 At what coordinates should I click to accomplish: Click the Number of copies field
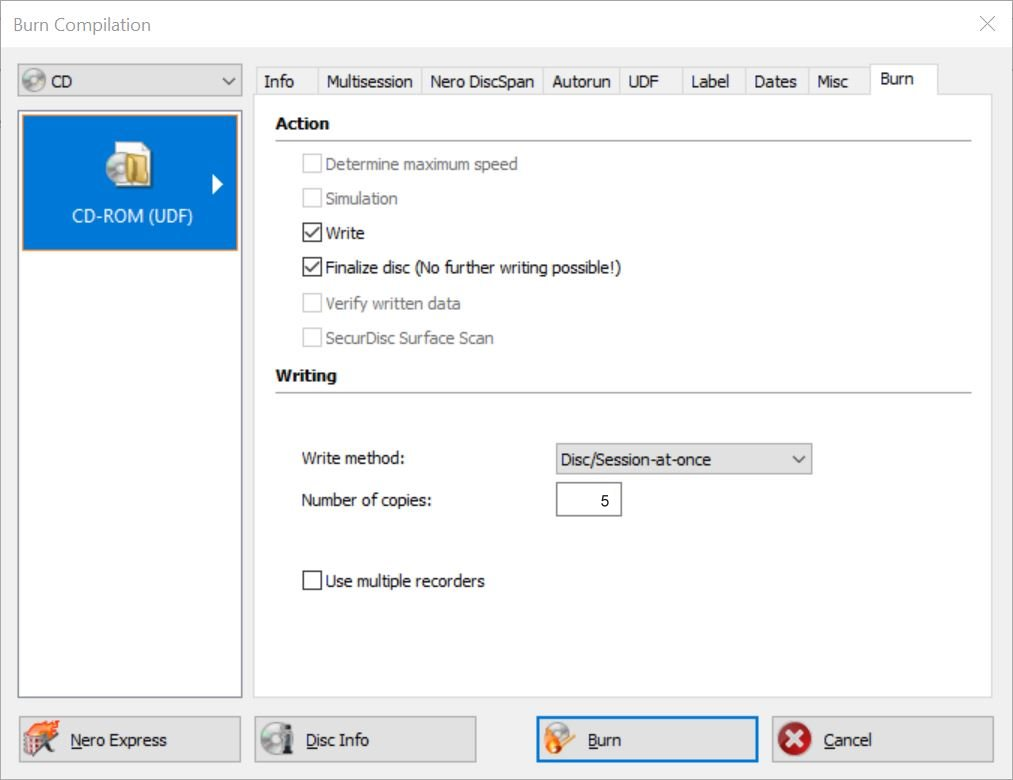588,500
